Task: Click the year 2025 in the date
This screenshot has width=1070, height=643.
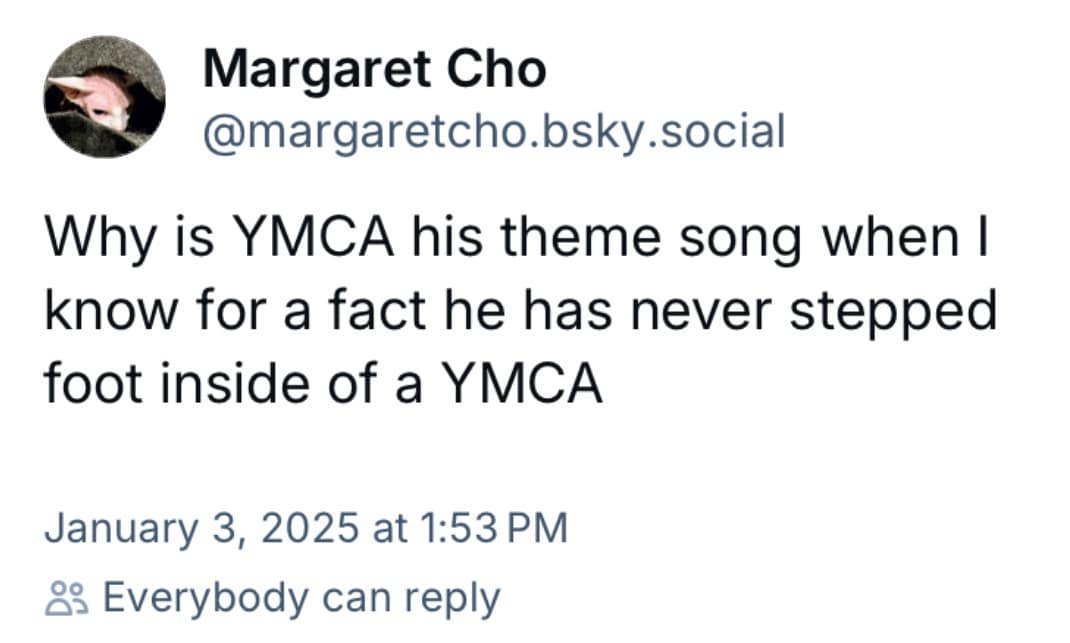Action: pyautogui.click(x=311, y=528)
